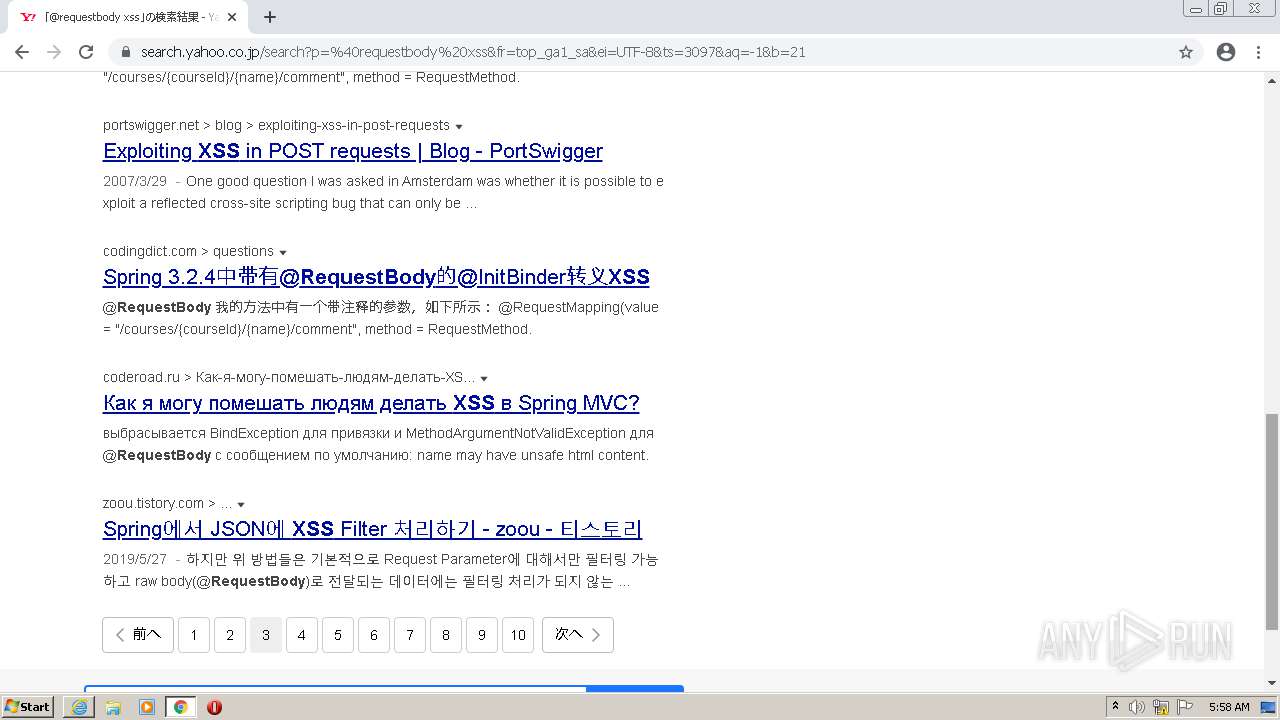Open the Chrome three-dot menu
This screenshot has width=1280, height=720.
[x=1258, y=52]
